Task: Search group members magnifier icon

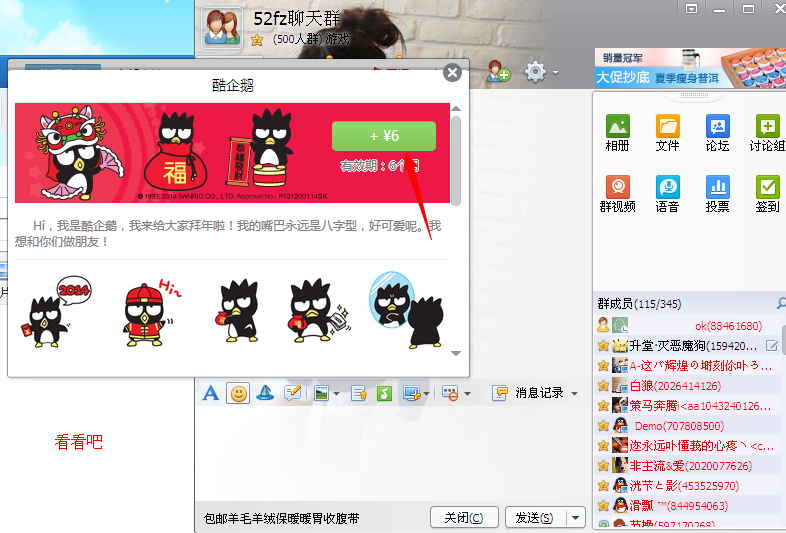Action: [x=781, y=303]
